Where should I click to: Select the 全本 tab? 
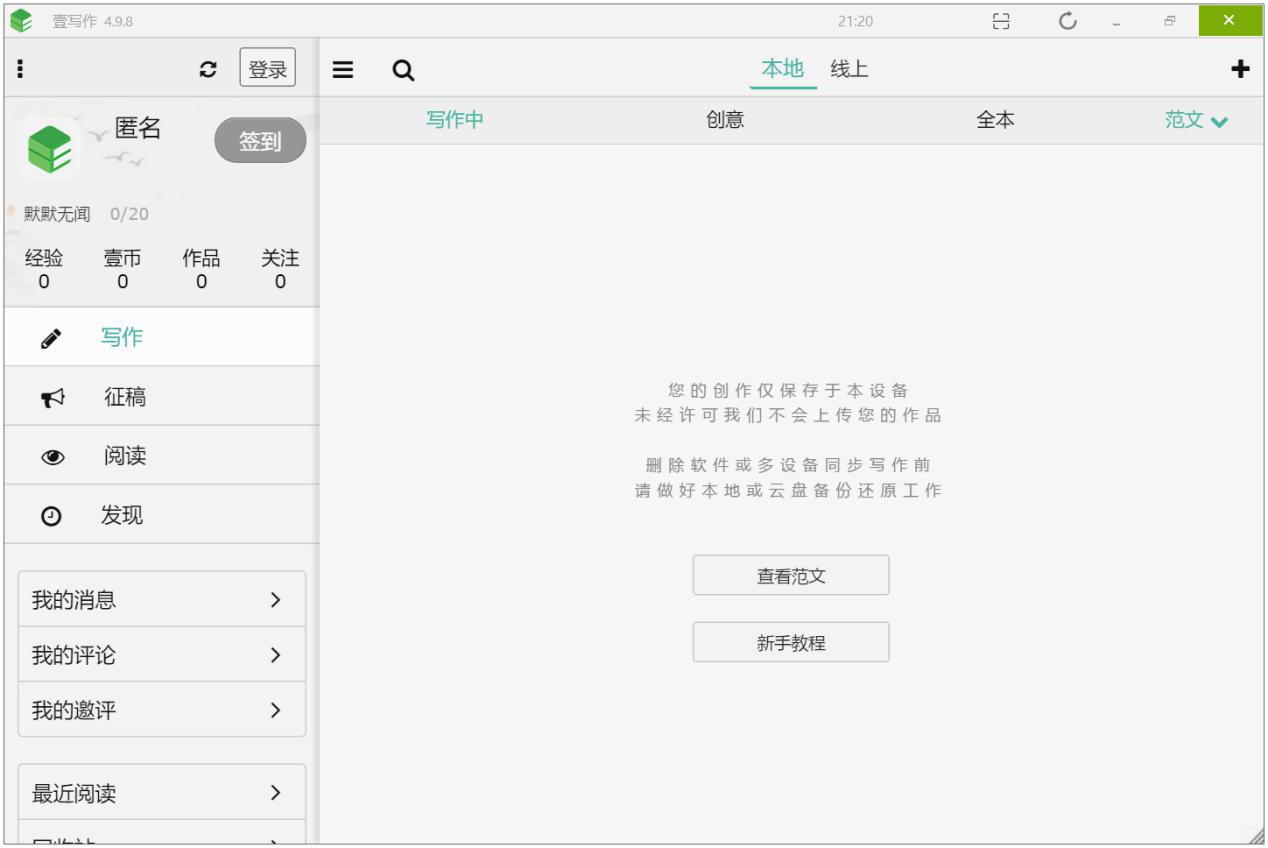tap(995, 120)
